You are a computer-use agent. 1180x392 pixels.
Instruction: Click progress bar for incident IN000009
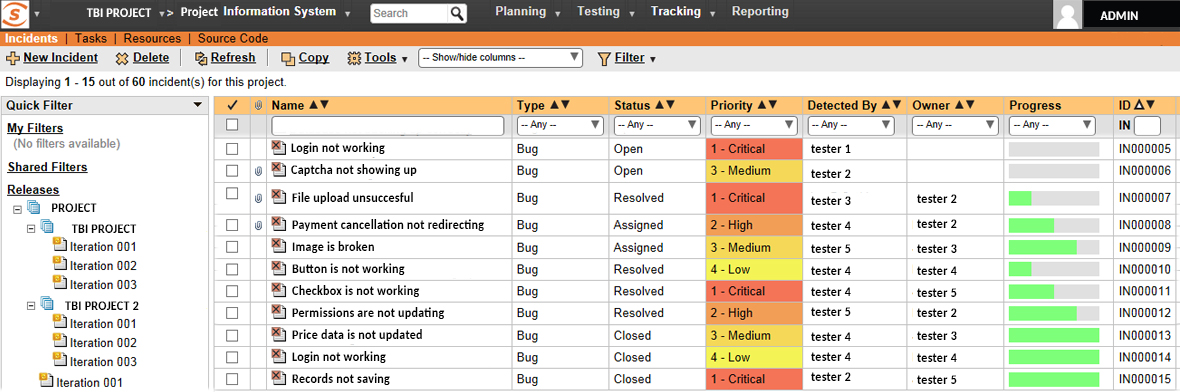(1054, 248)
